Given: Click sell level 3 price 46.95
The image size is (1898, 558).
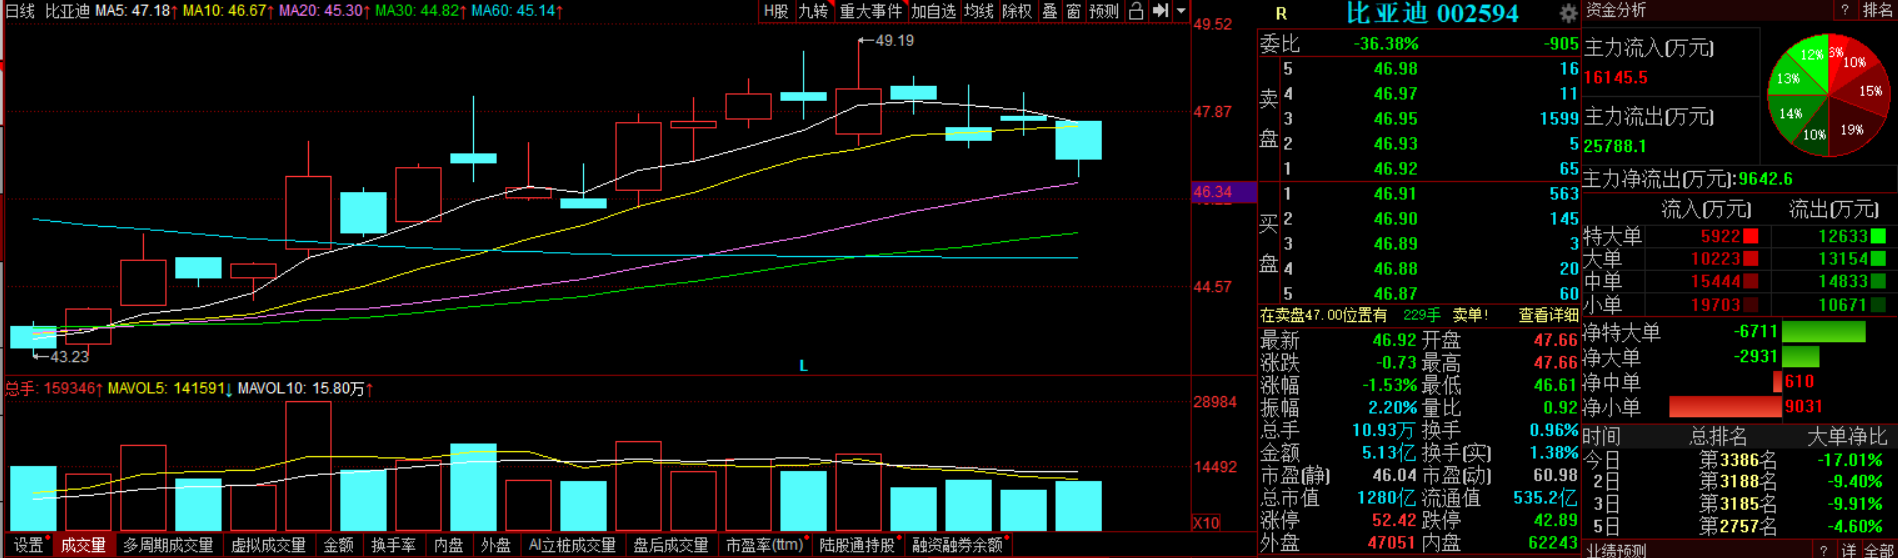Looking at the screenshot, I should [1395, 119].
